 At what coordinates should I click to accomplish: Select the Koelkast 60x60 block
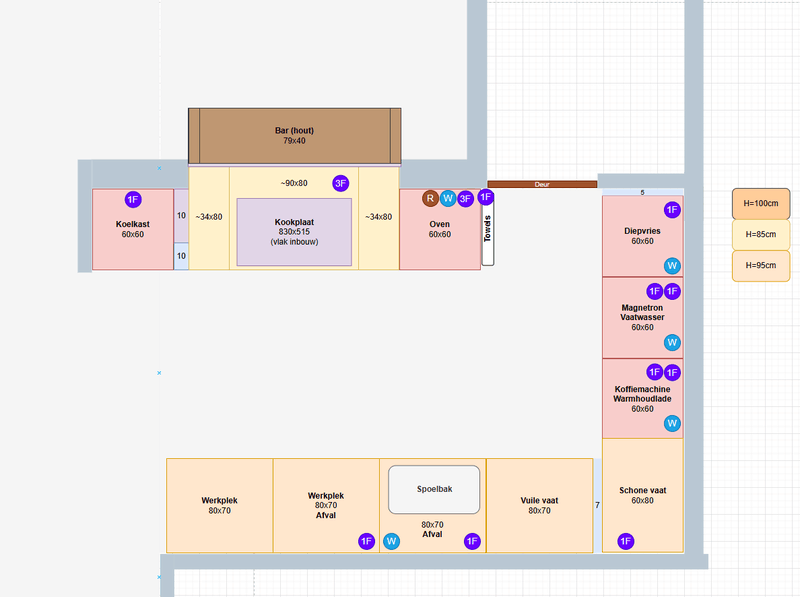tap(133, 229)
